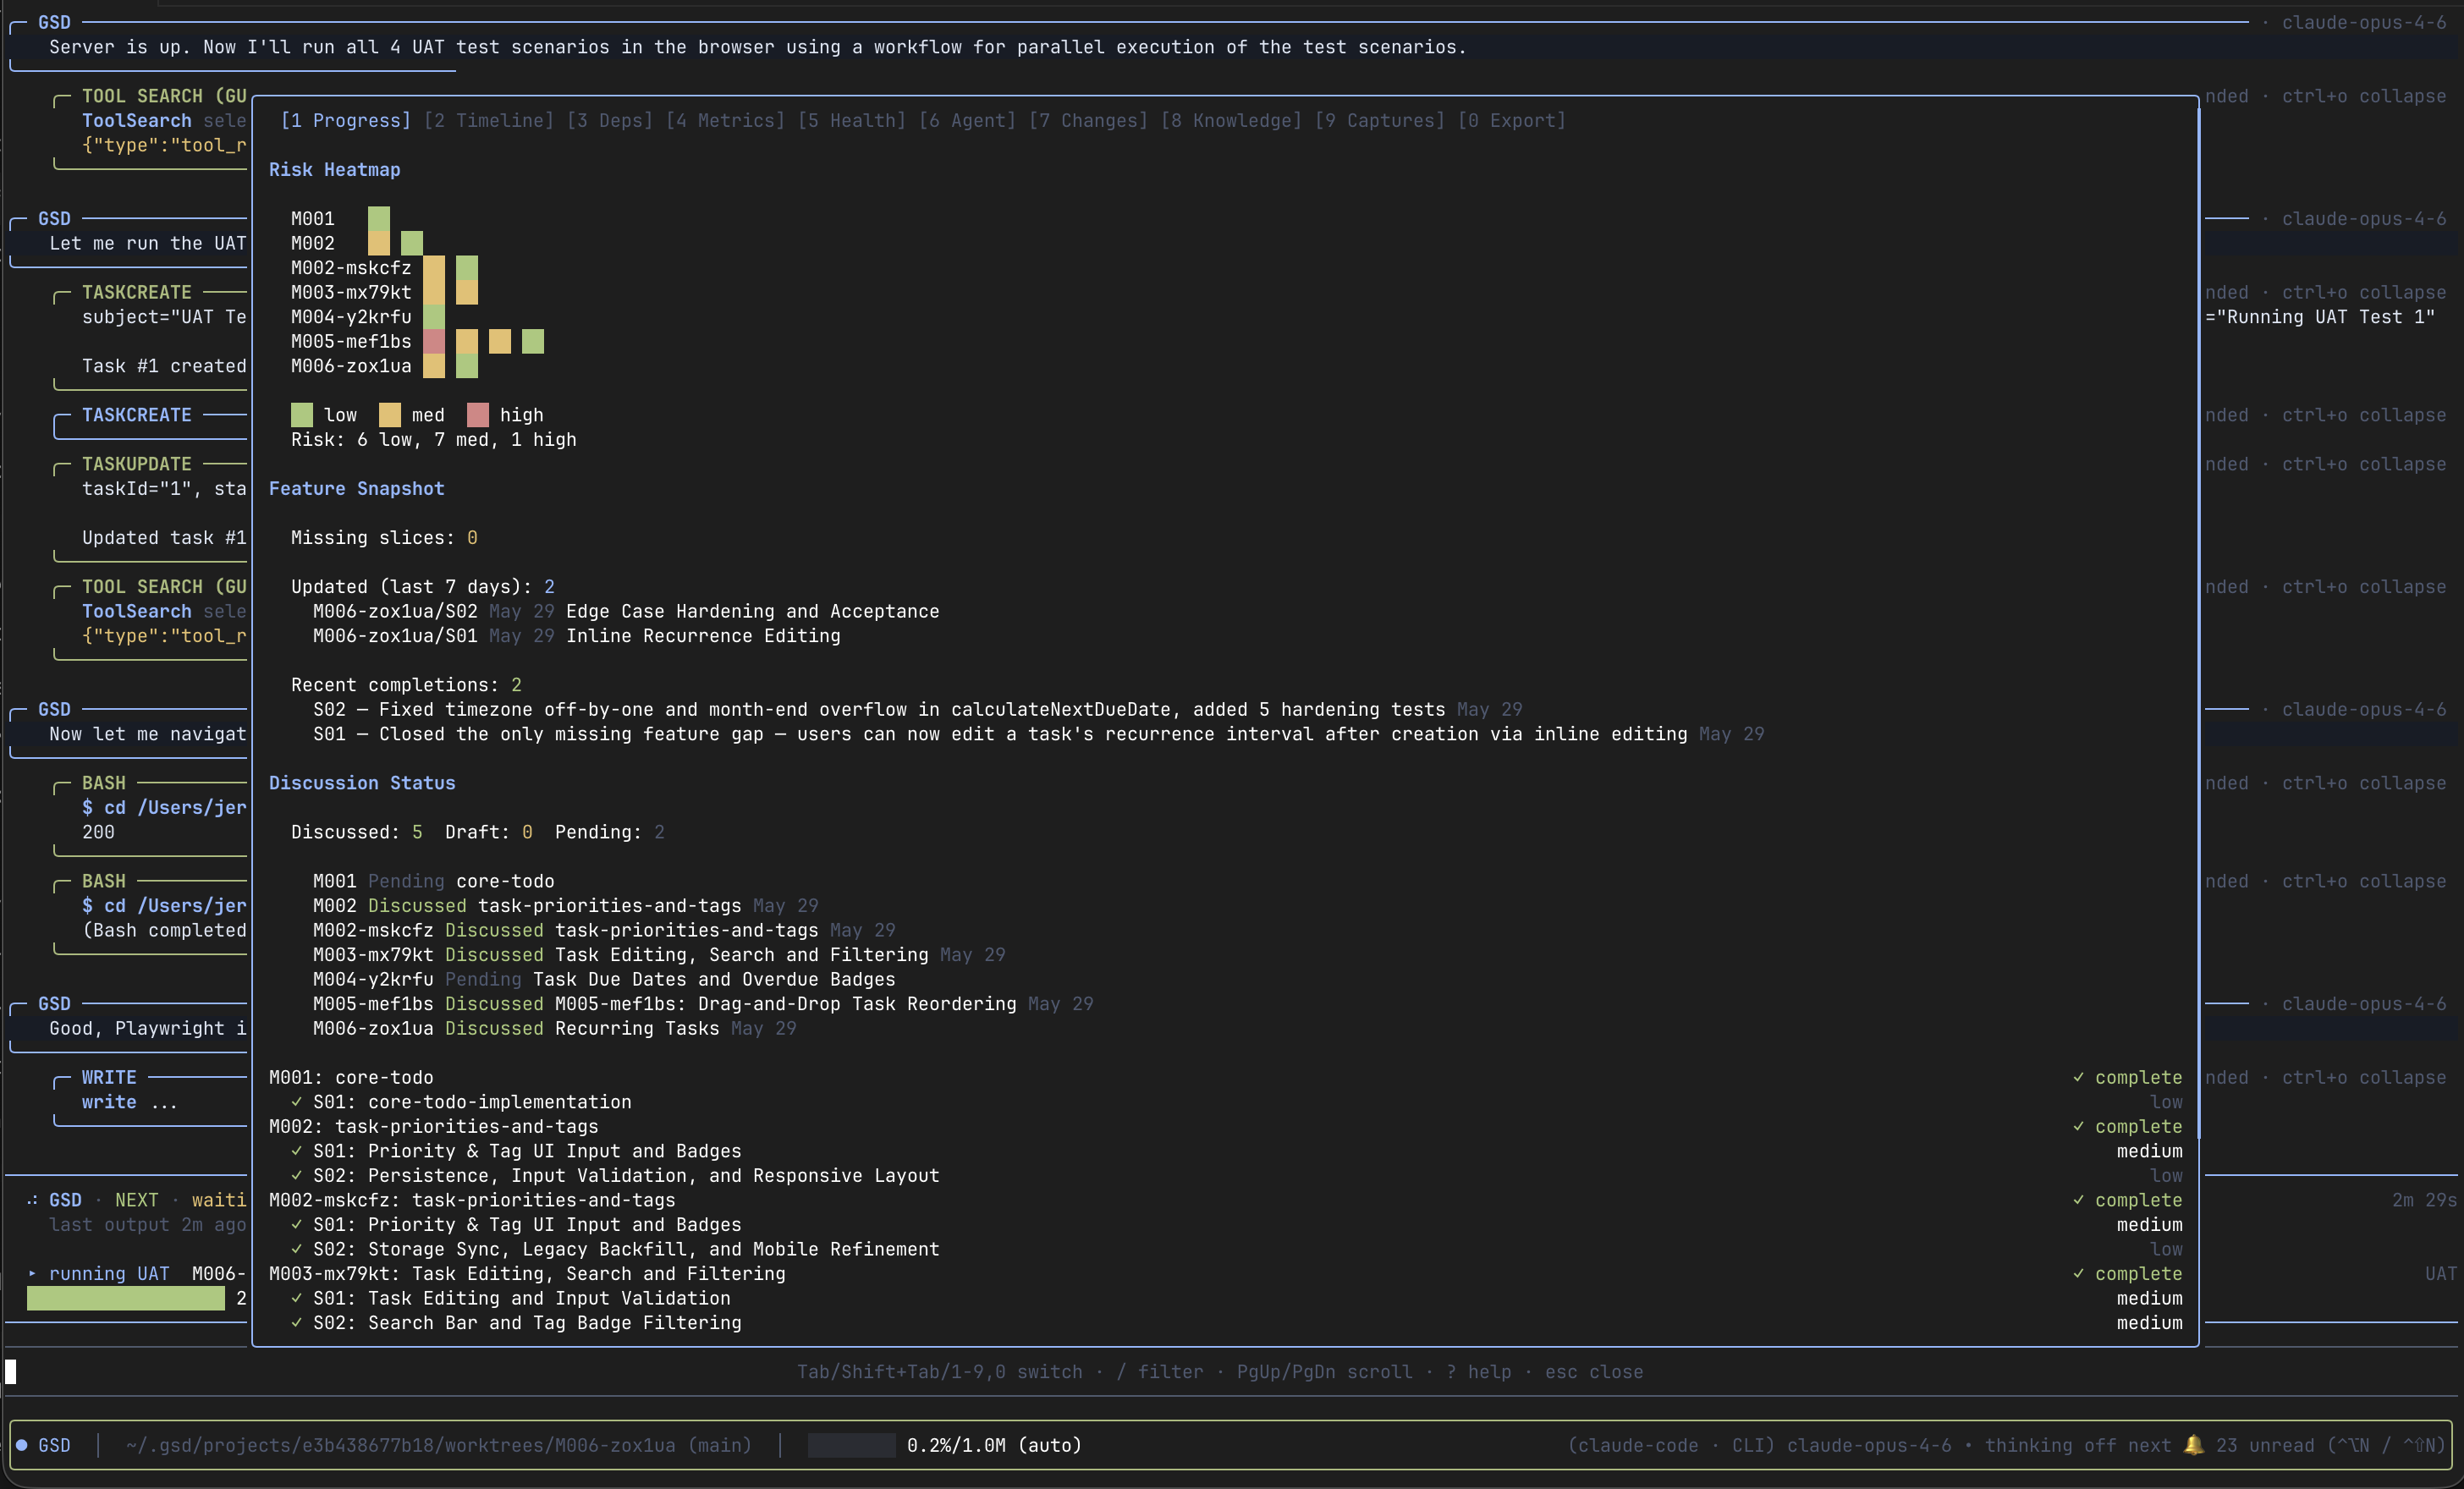Click the S02 Fixed timezone off-by-one completion entry

coord(917,709)
